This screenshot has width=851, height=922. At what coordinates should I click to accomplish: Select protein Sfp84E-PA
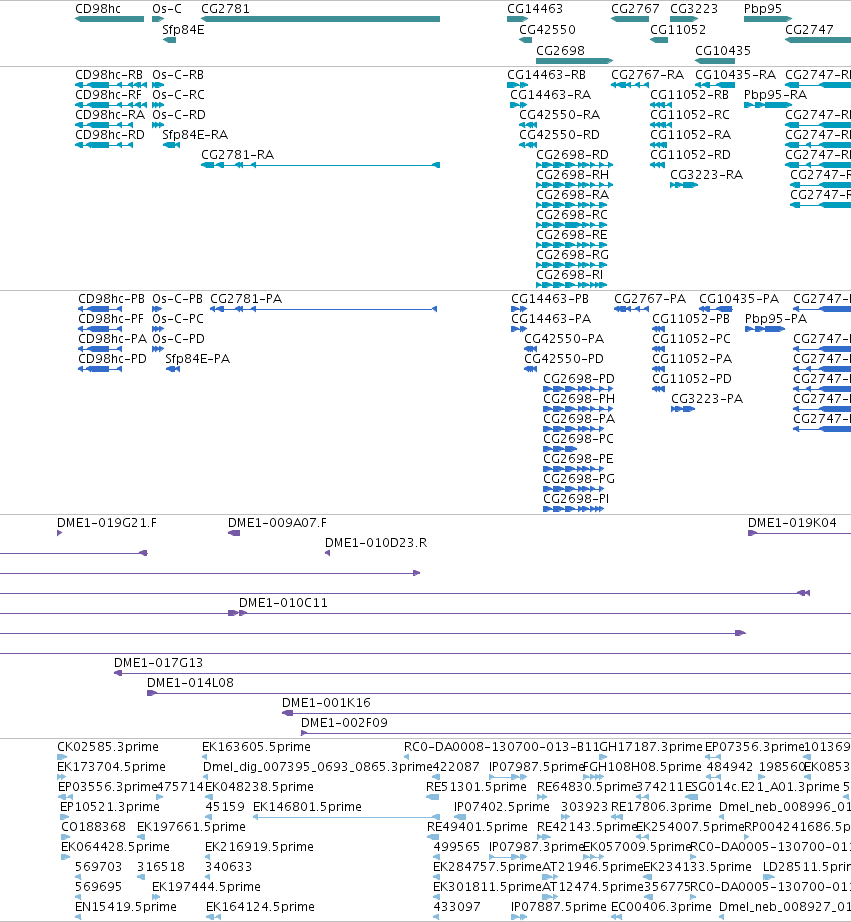173,369
